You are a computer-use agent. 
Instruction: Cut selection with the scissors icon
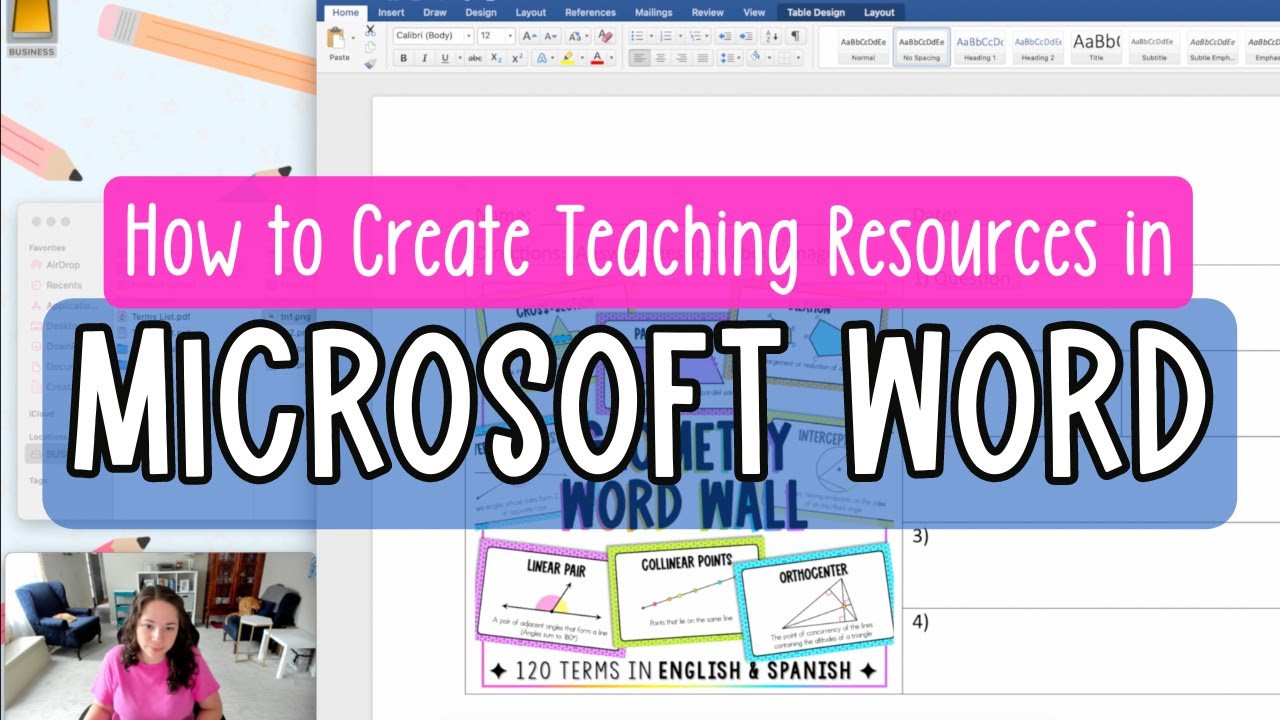pyautogui.click(x=370, y=31)
